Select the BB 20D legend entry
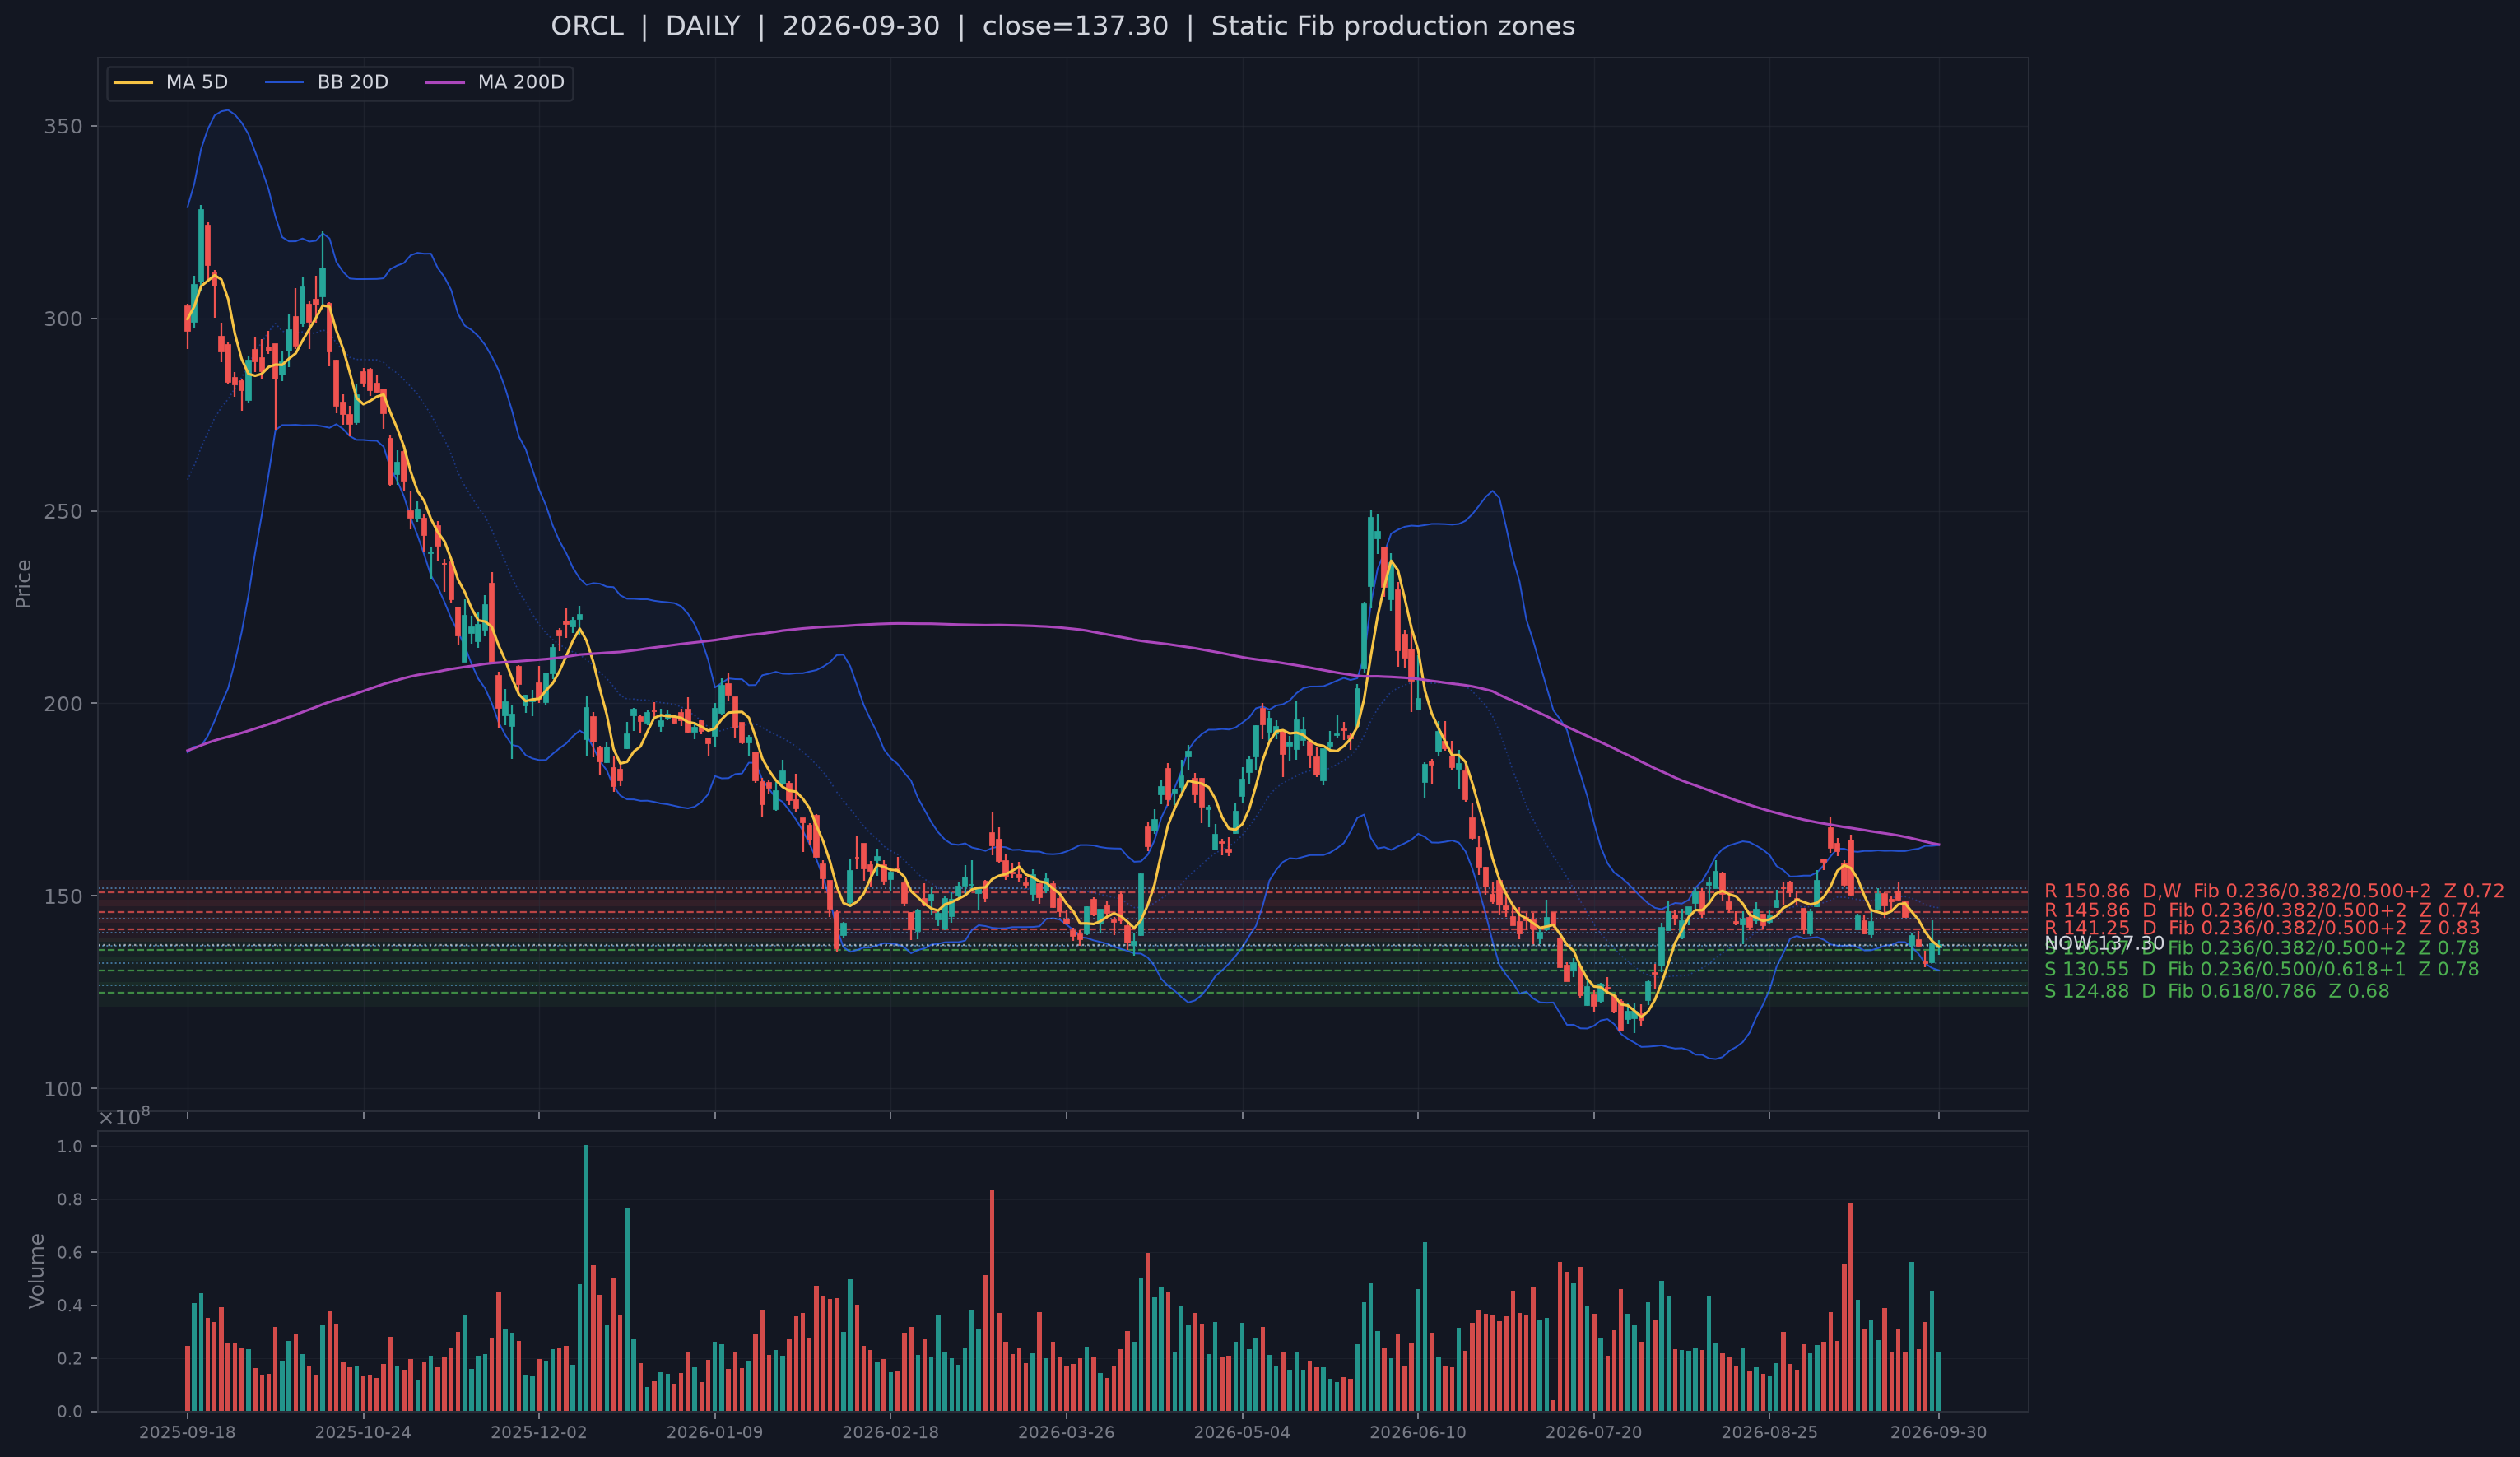The width and height of the screenshot is (2520, 1457). tap(327, 82)
